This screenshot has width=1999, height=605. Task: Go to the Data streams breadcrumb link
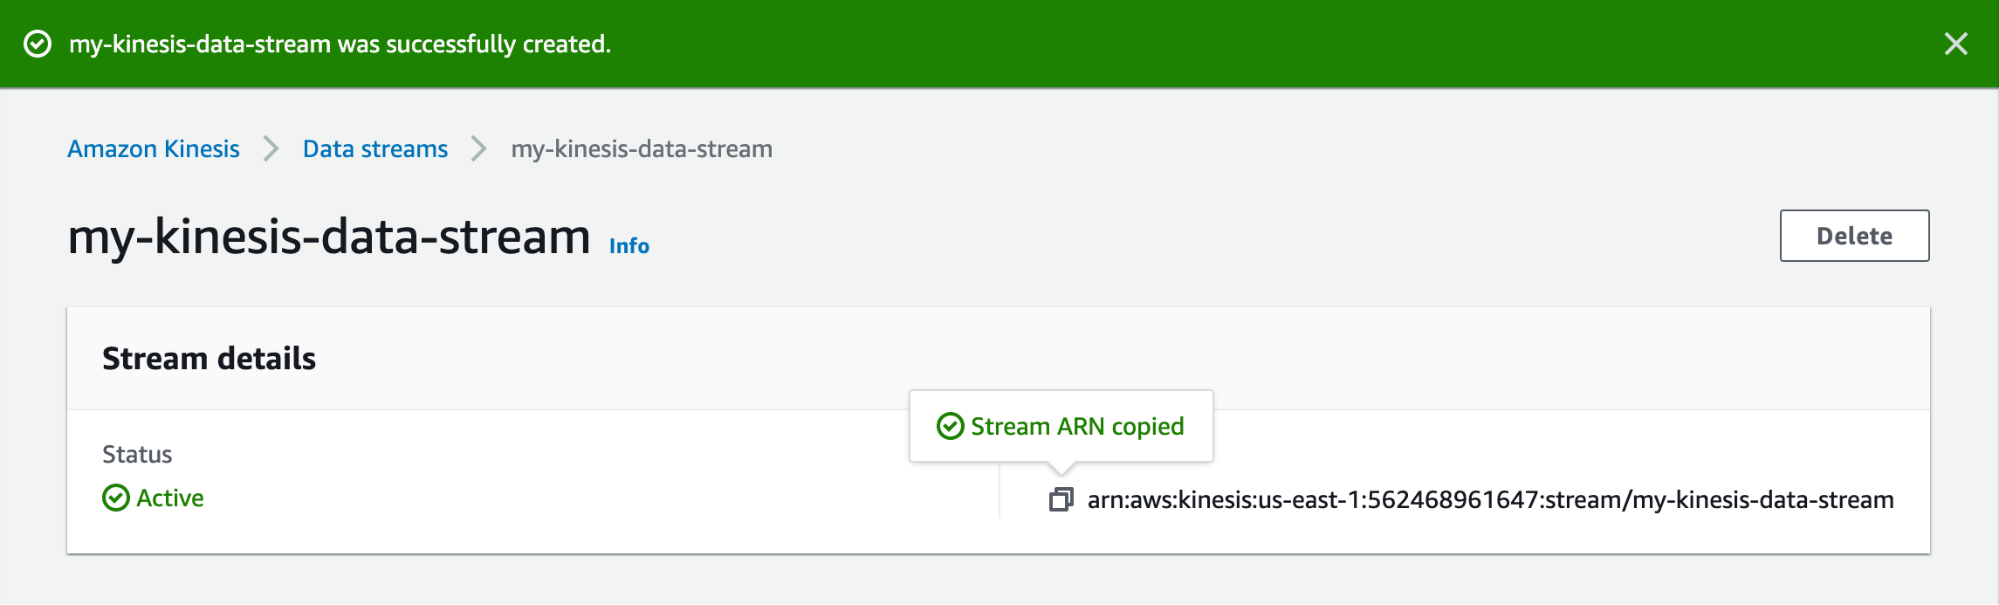point(375,149)
